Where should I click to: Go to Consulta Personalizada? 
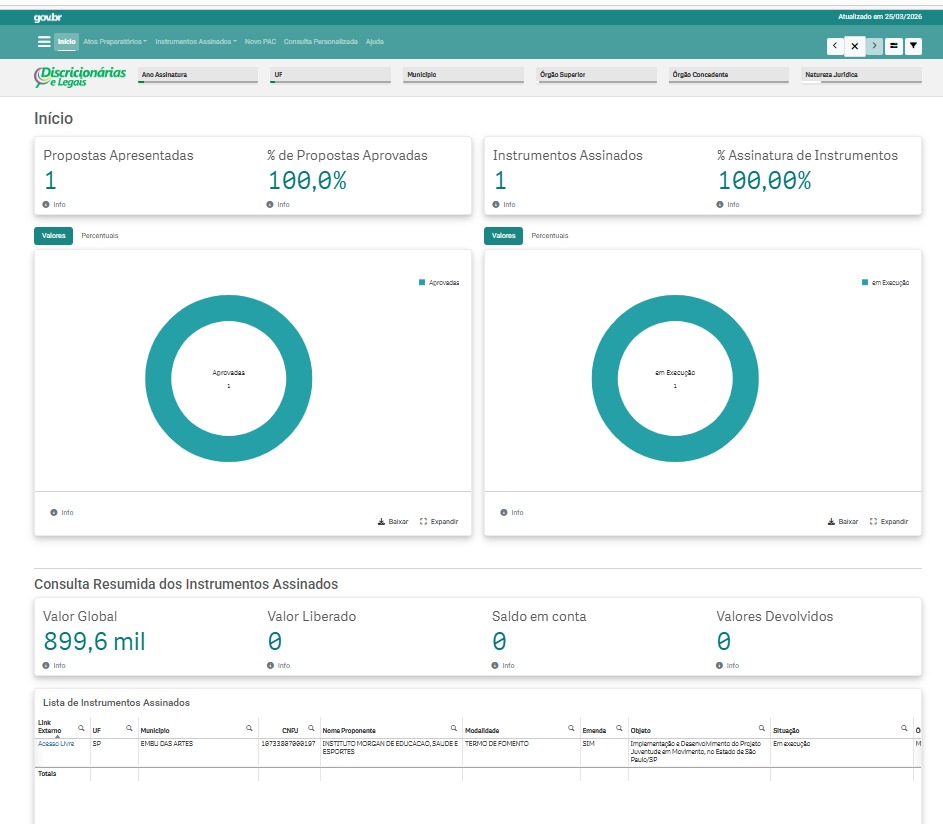[320, 42]
